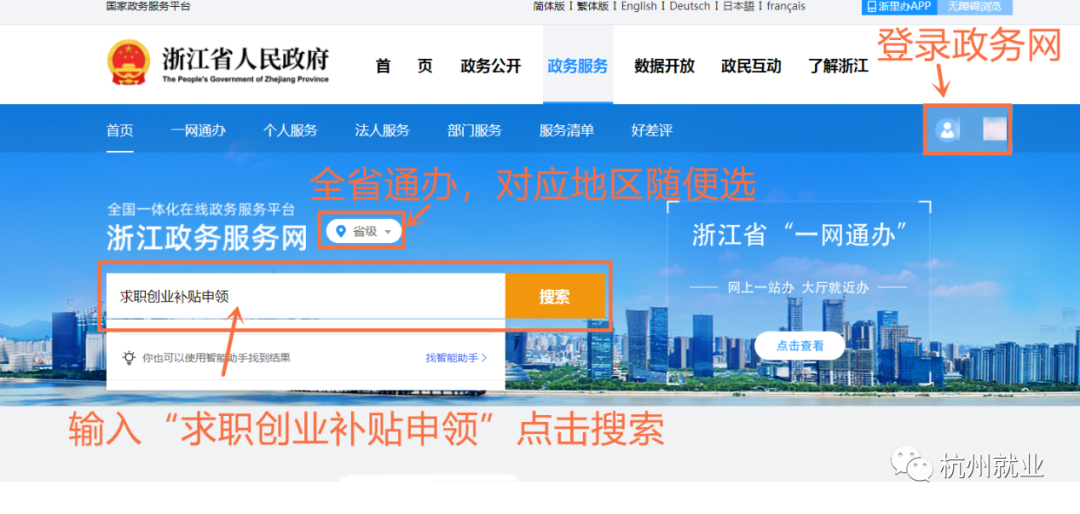Click the national emblem logo
Image resolution: width=1080 pixels, height=514 pixels.
point(128,64)
